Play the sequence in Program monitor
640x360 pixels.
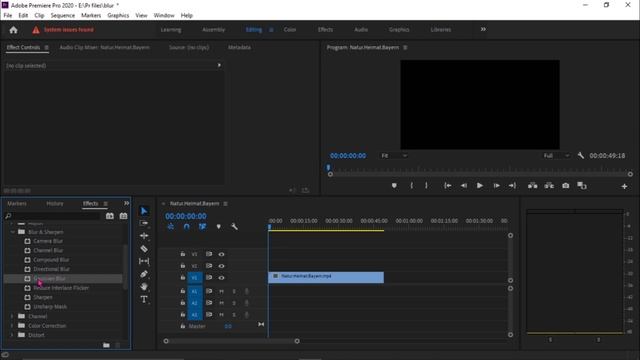tap(480, 186)
